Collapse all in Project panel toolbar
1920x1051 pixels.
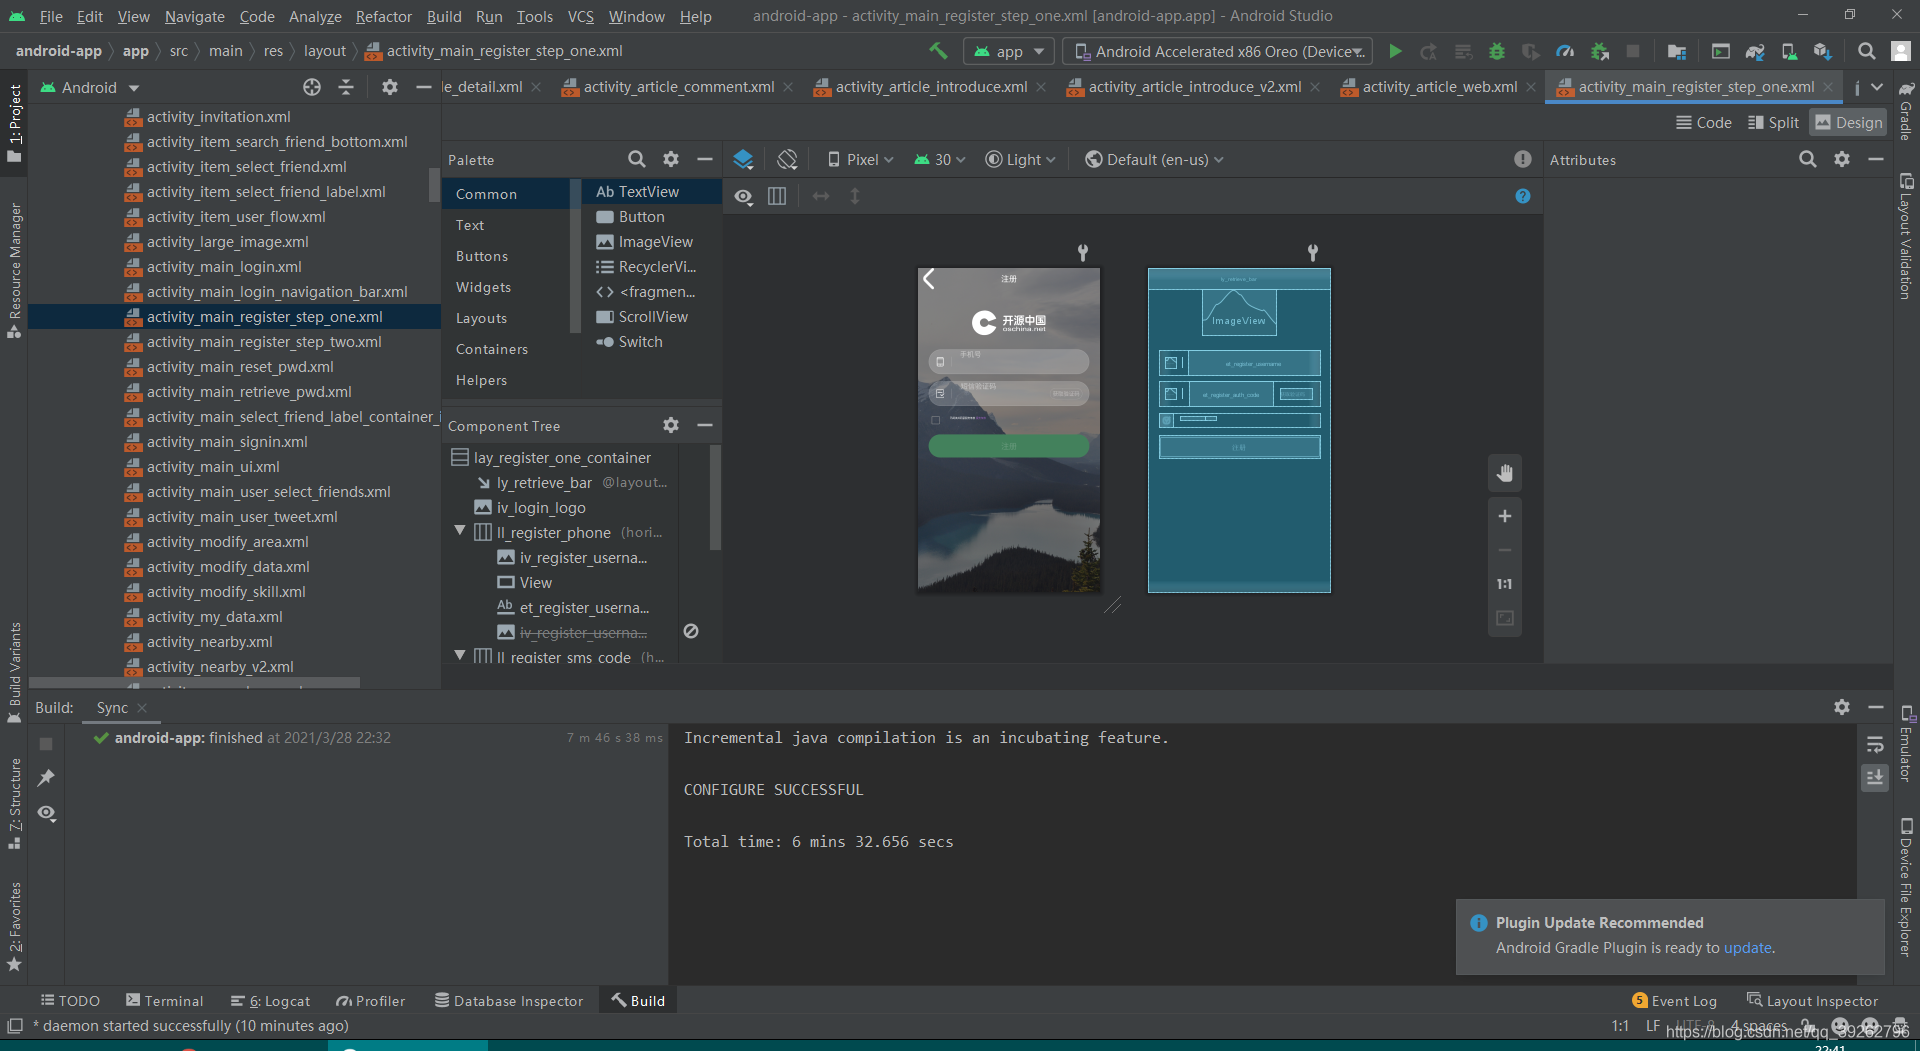tap(346, 87)
